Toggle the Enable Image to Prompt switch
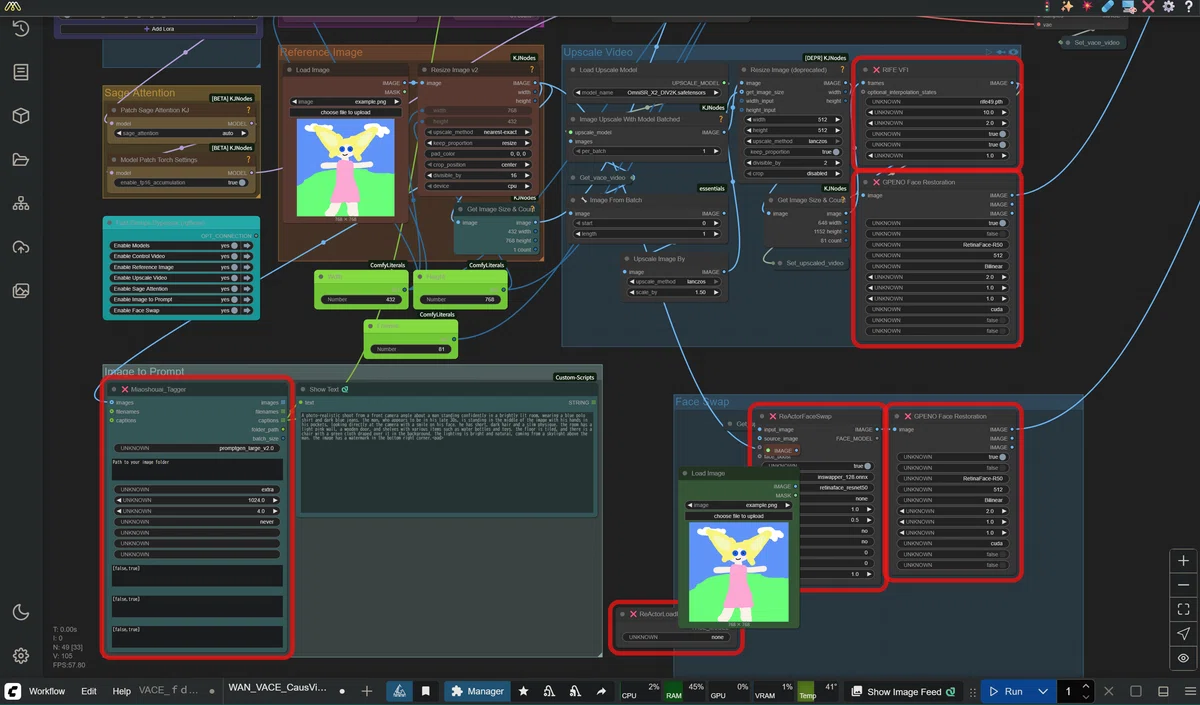 [x=236, y=299]
